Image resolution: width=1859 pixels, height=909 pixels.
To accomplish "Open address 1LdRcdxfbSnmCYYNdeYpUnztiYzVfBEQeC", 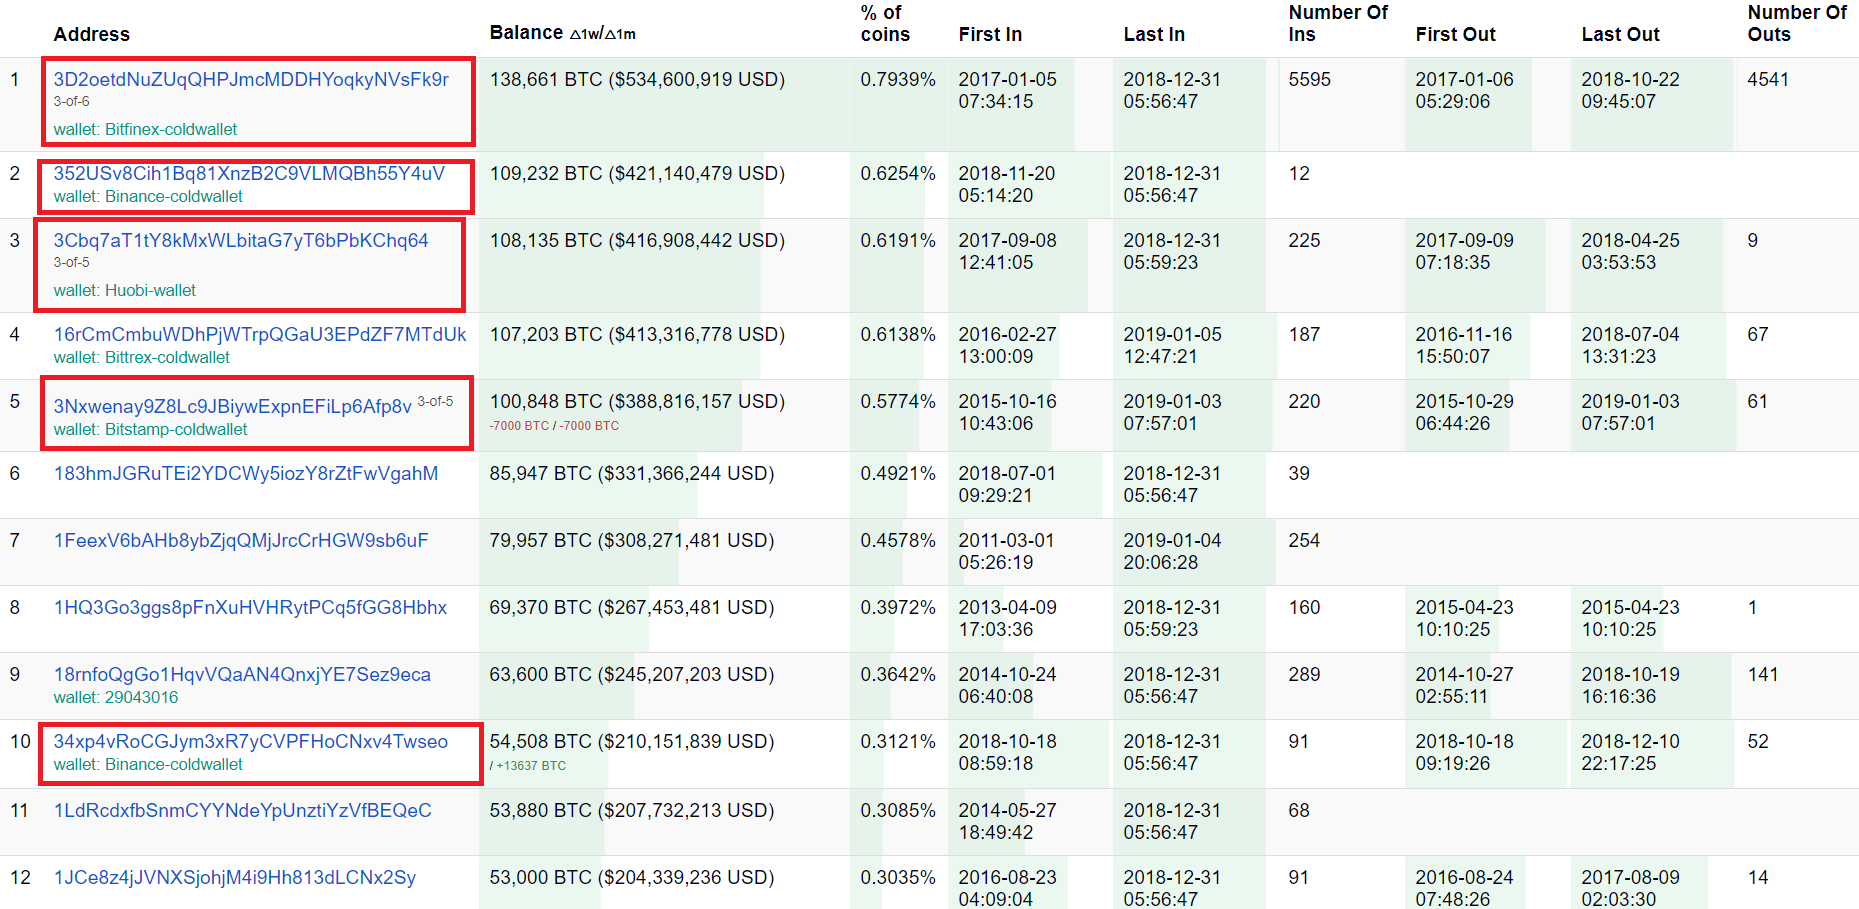I will [243, 810].
